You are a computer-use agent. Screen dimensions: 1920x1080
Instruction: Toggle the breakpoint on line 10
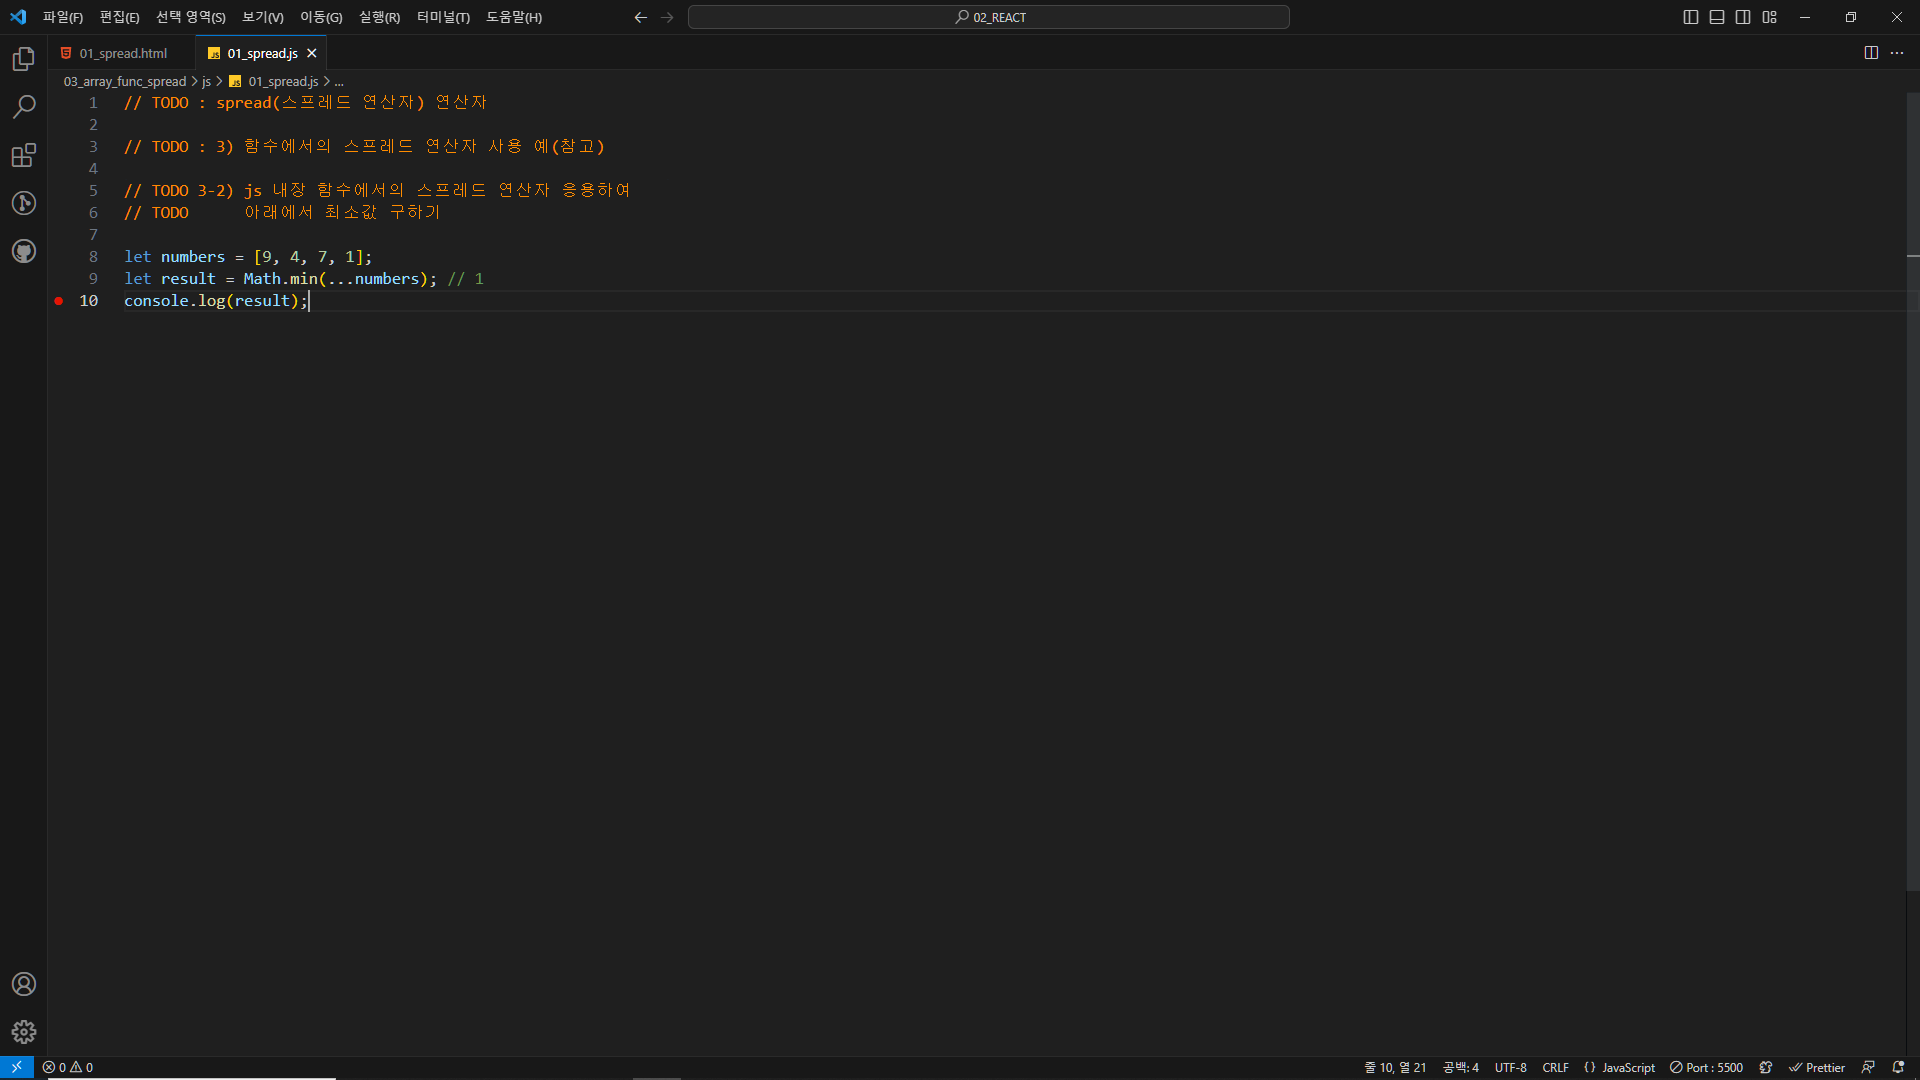[x=59, y=301]
